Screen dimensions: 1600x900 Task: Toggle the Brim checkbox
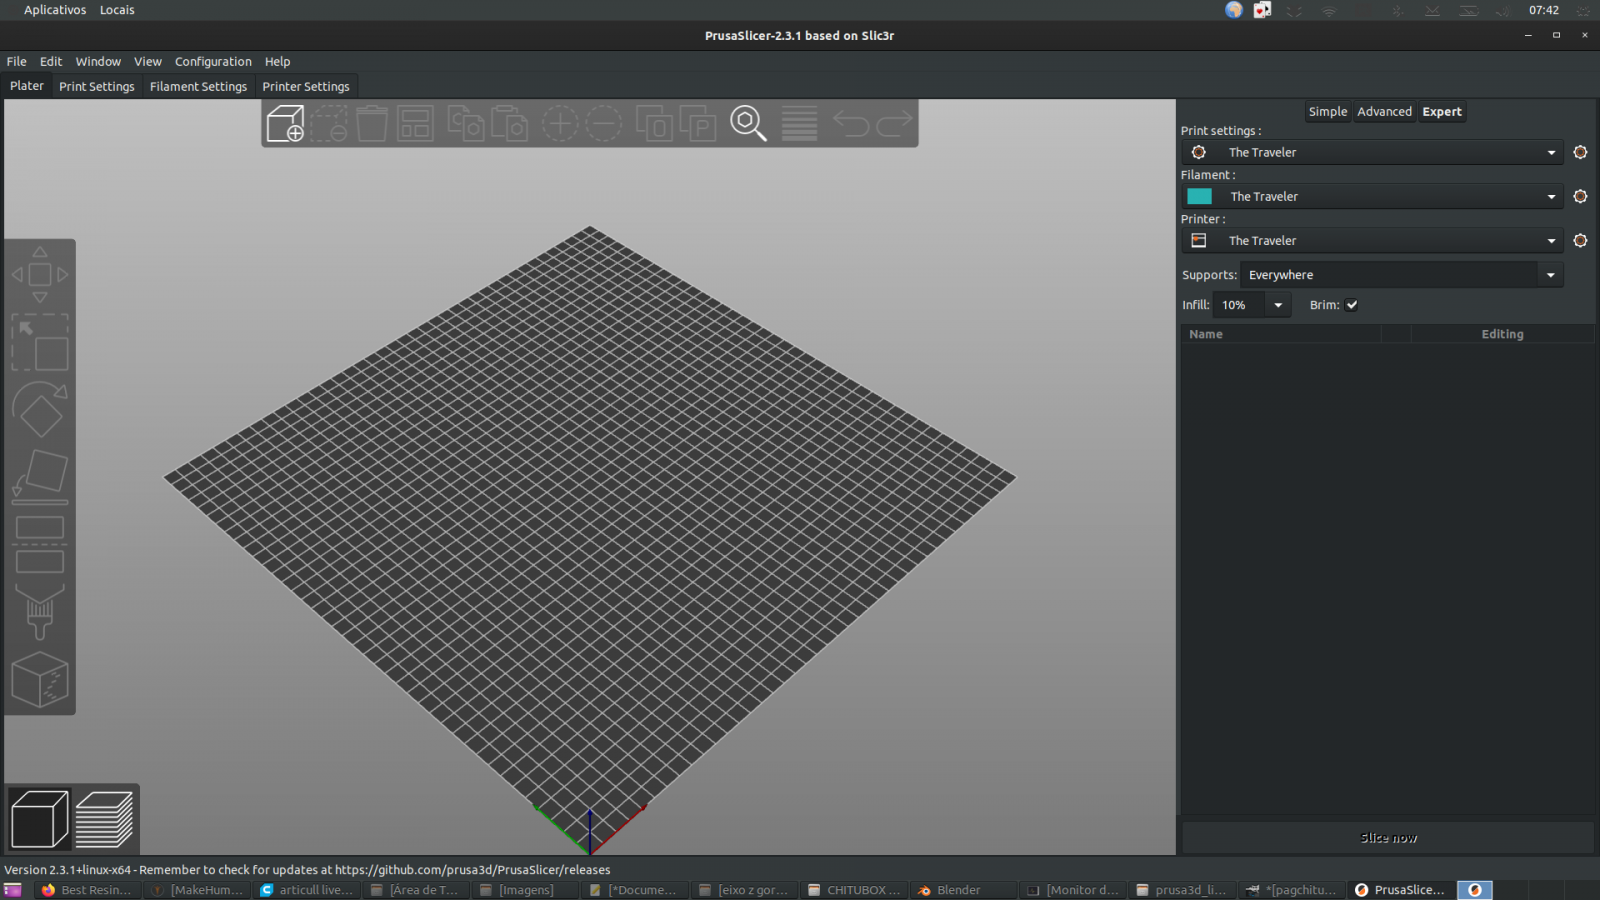[1352, 305]
